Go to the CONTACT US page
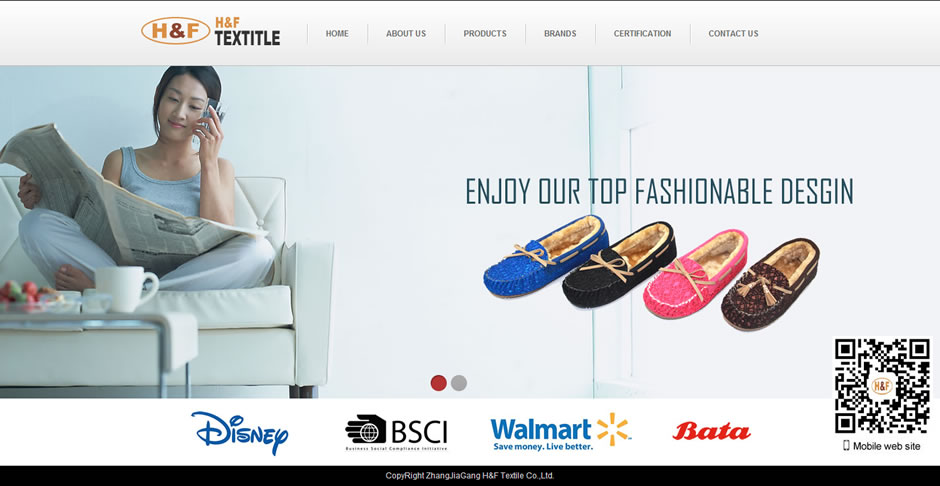Screen dimensions: 940x486 (x=733, y=34)
